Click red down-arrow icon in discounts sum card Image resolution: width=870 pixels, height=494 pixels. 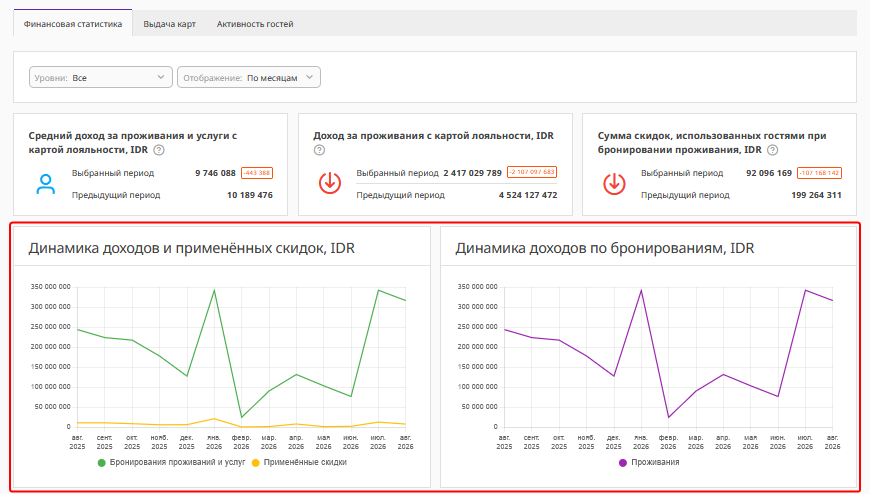point(614,184)
